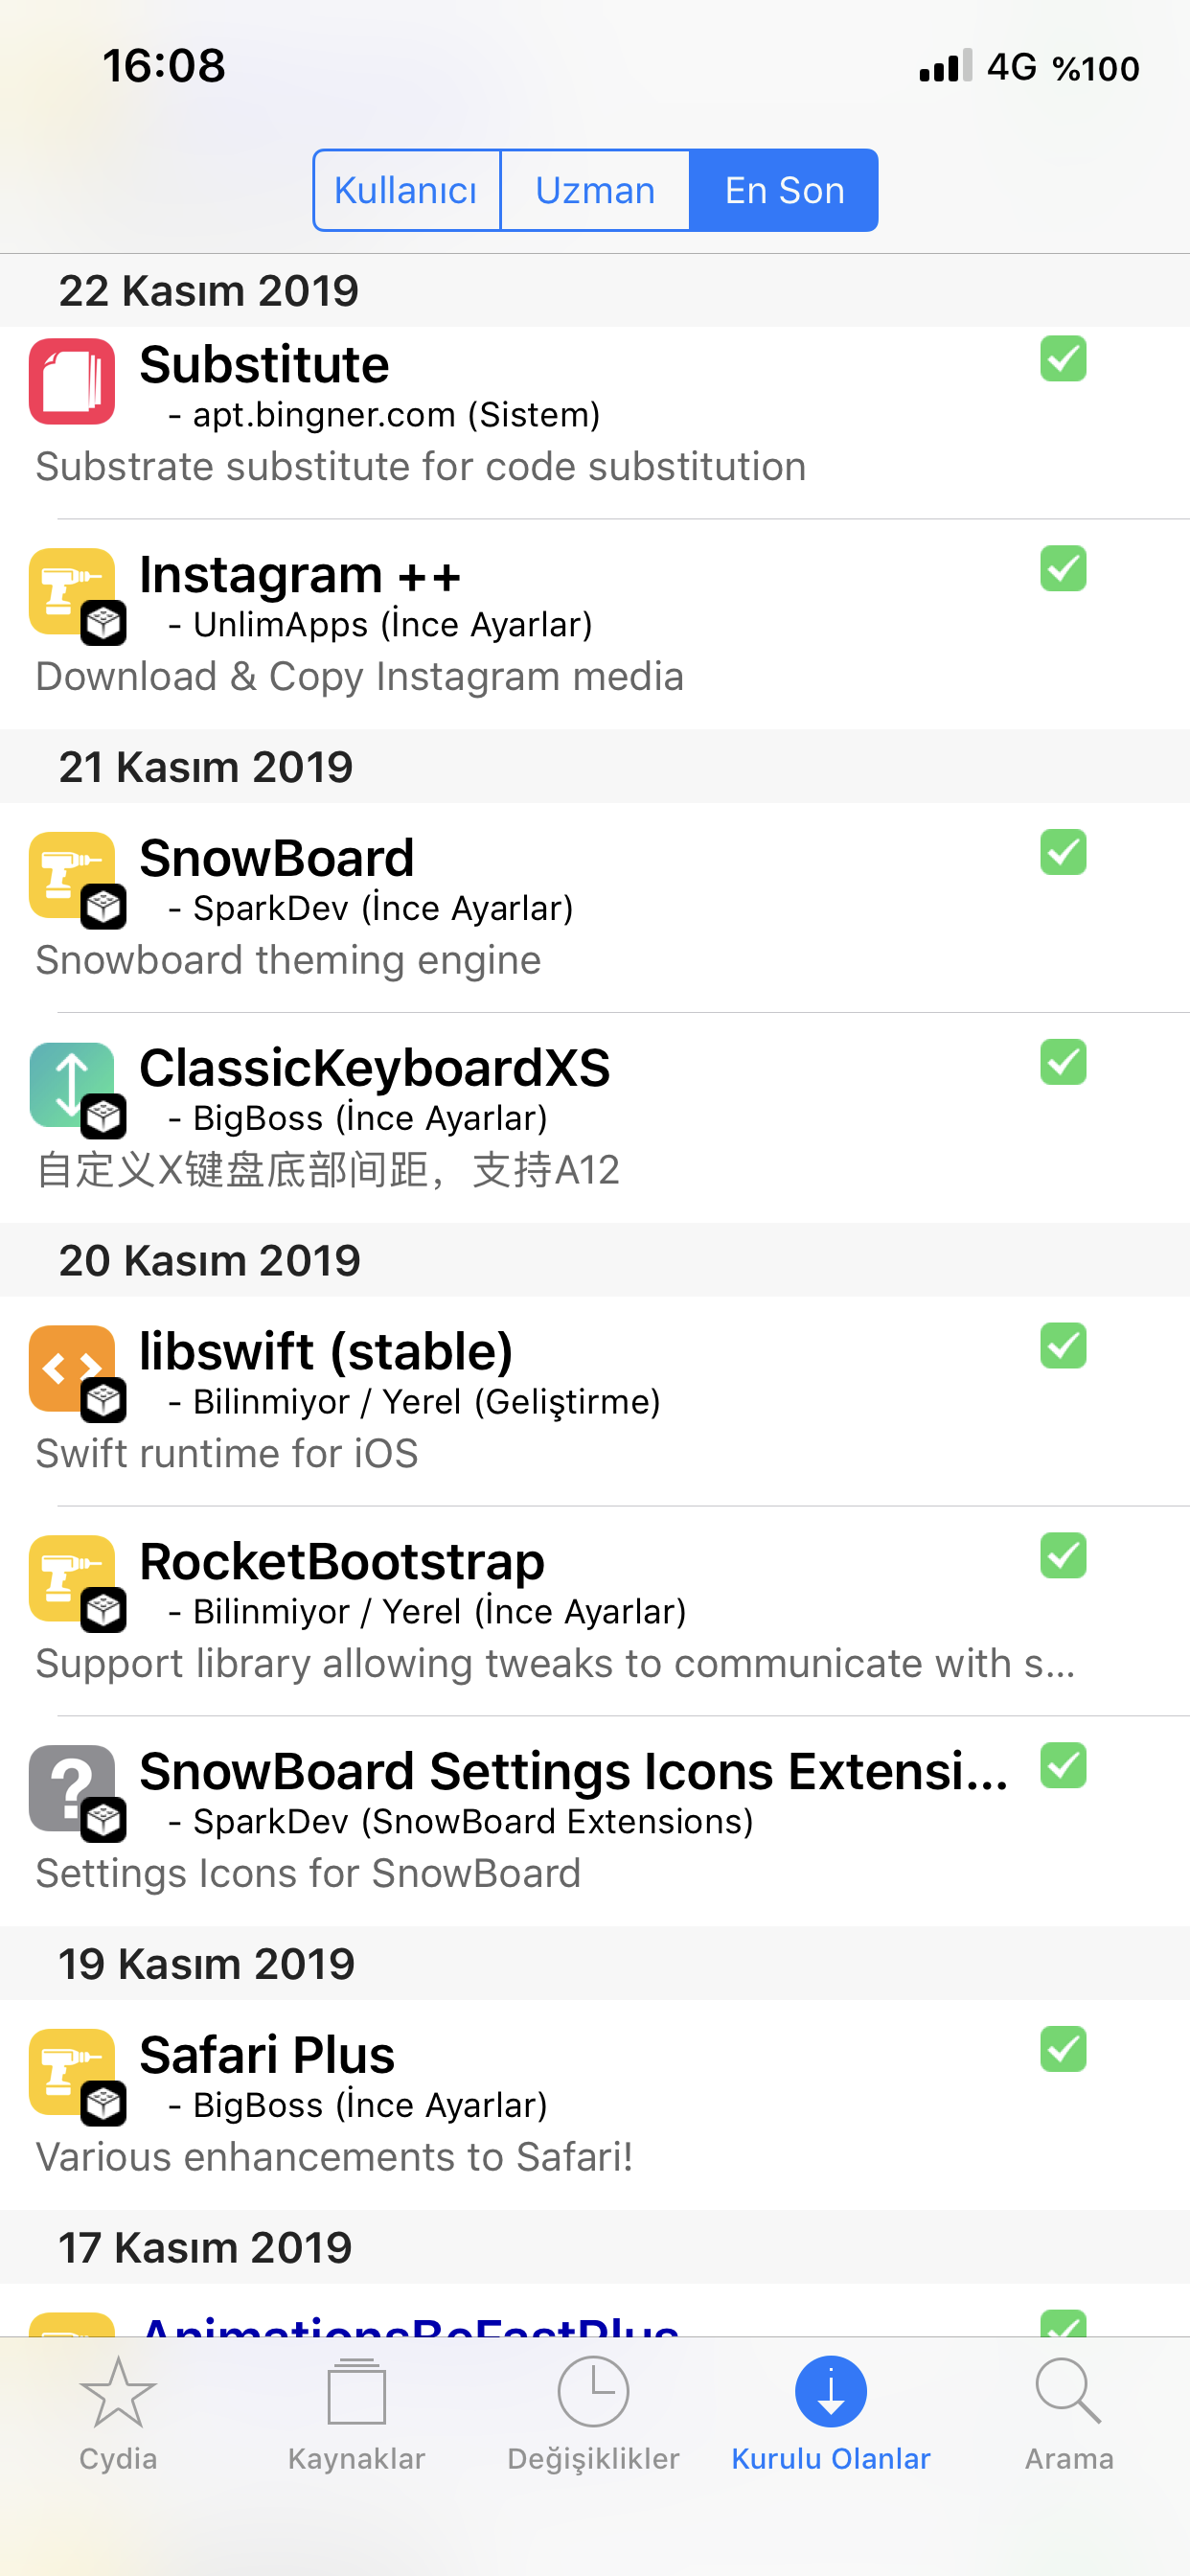The height and width of the screenshot is (2576, 1190).
Task: Open the Kaynaklar sources tab
Action: tap(356, 2412)
